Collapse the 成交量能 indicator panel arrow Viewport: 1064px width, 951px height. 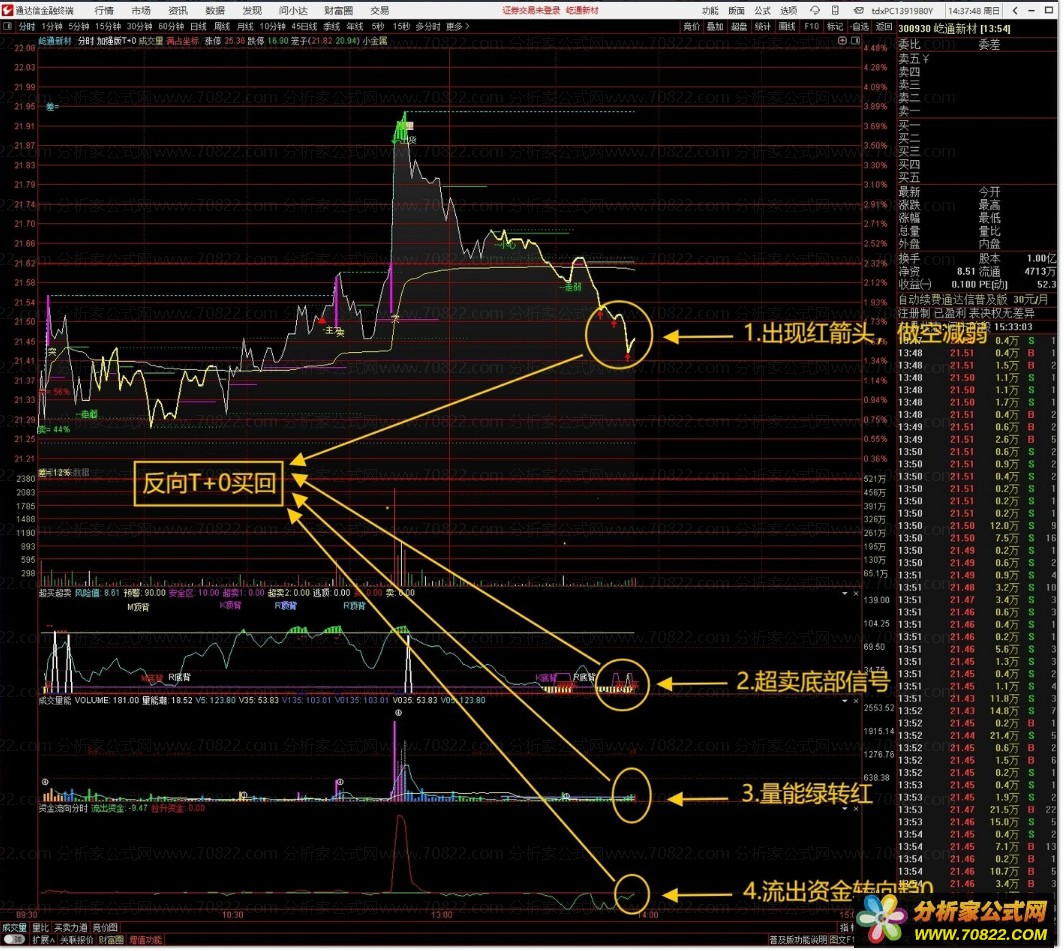point(846,701)
